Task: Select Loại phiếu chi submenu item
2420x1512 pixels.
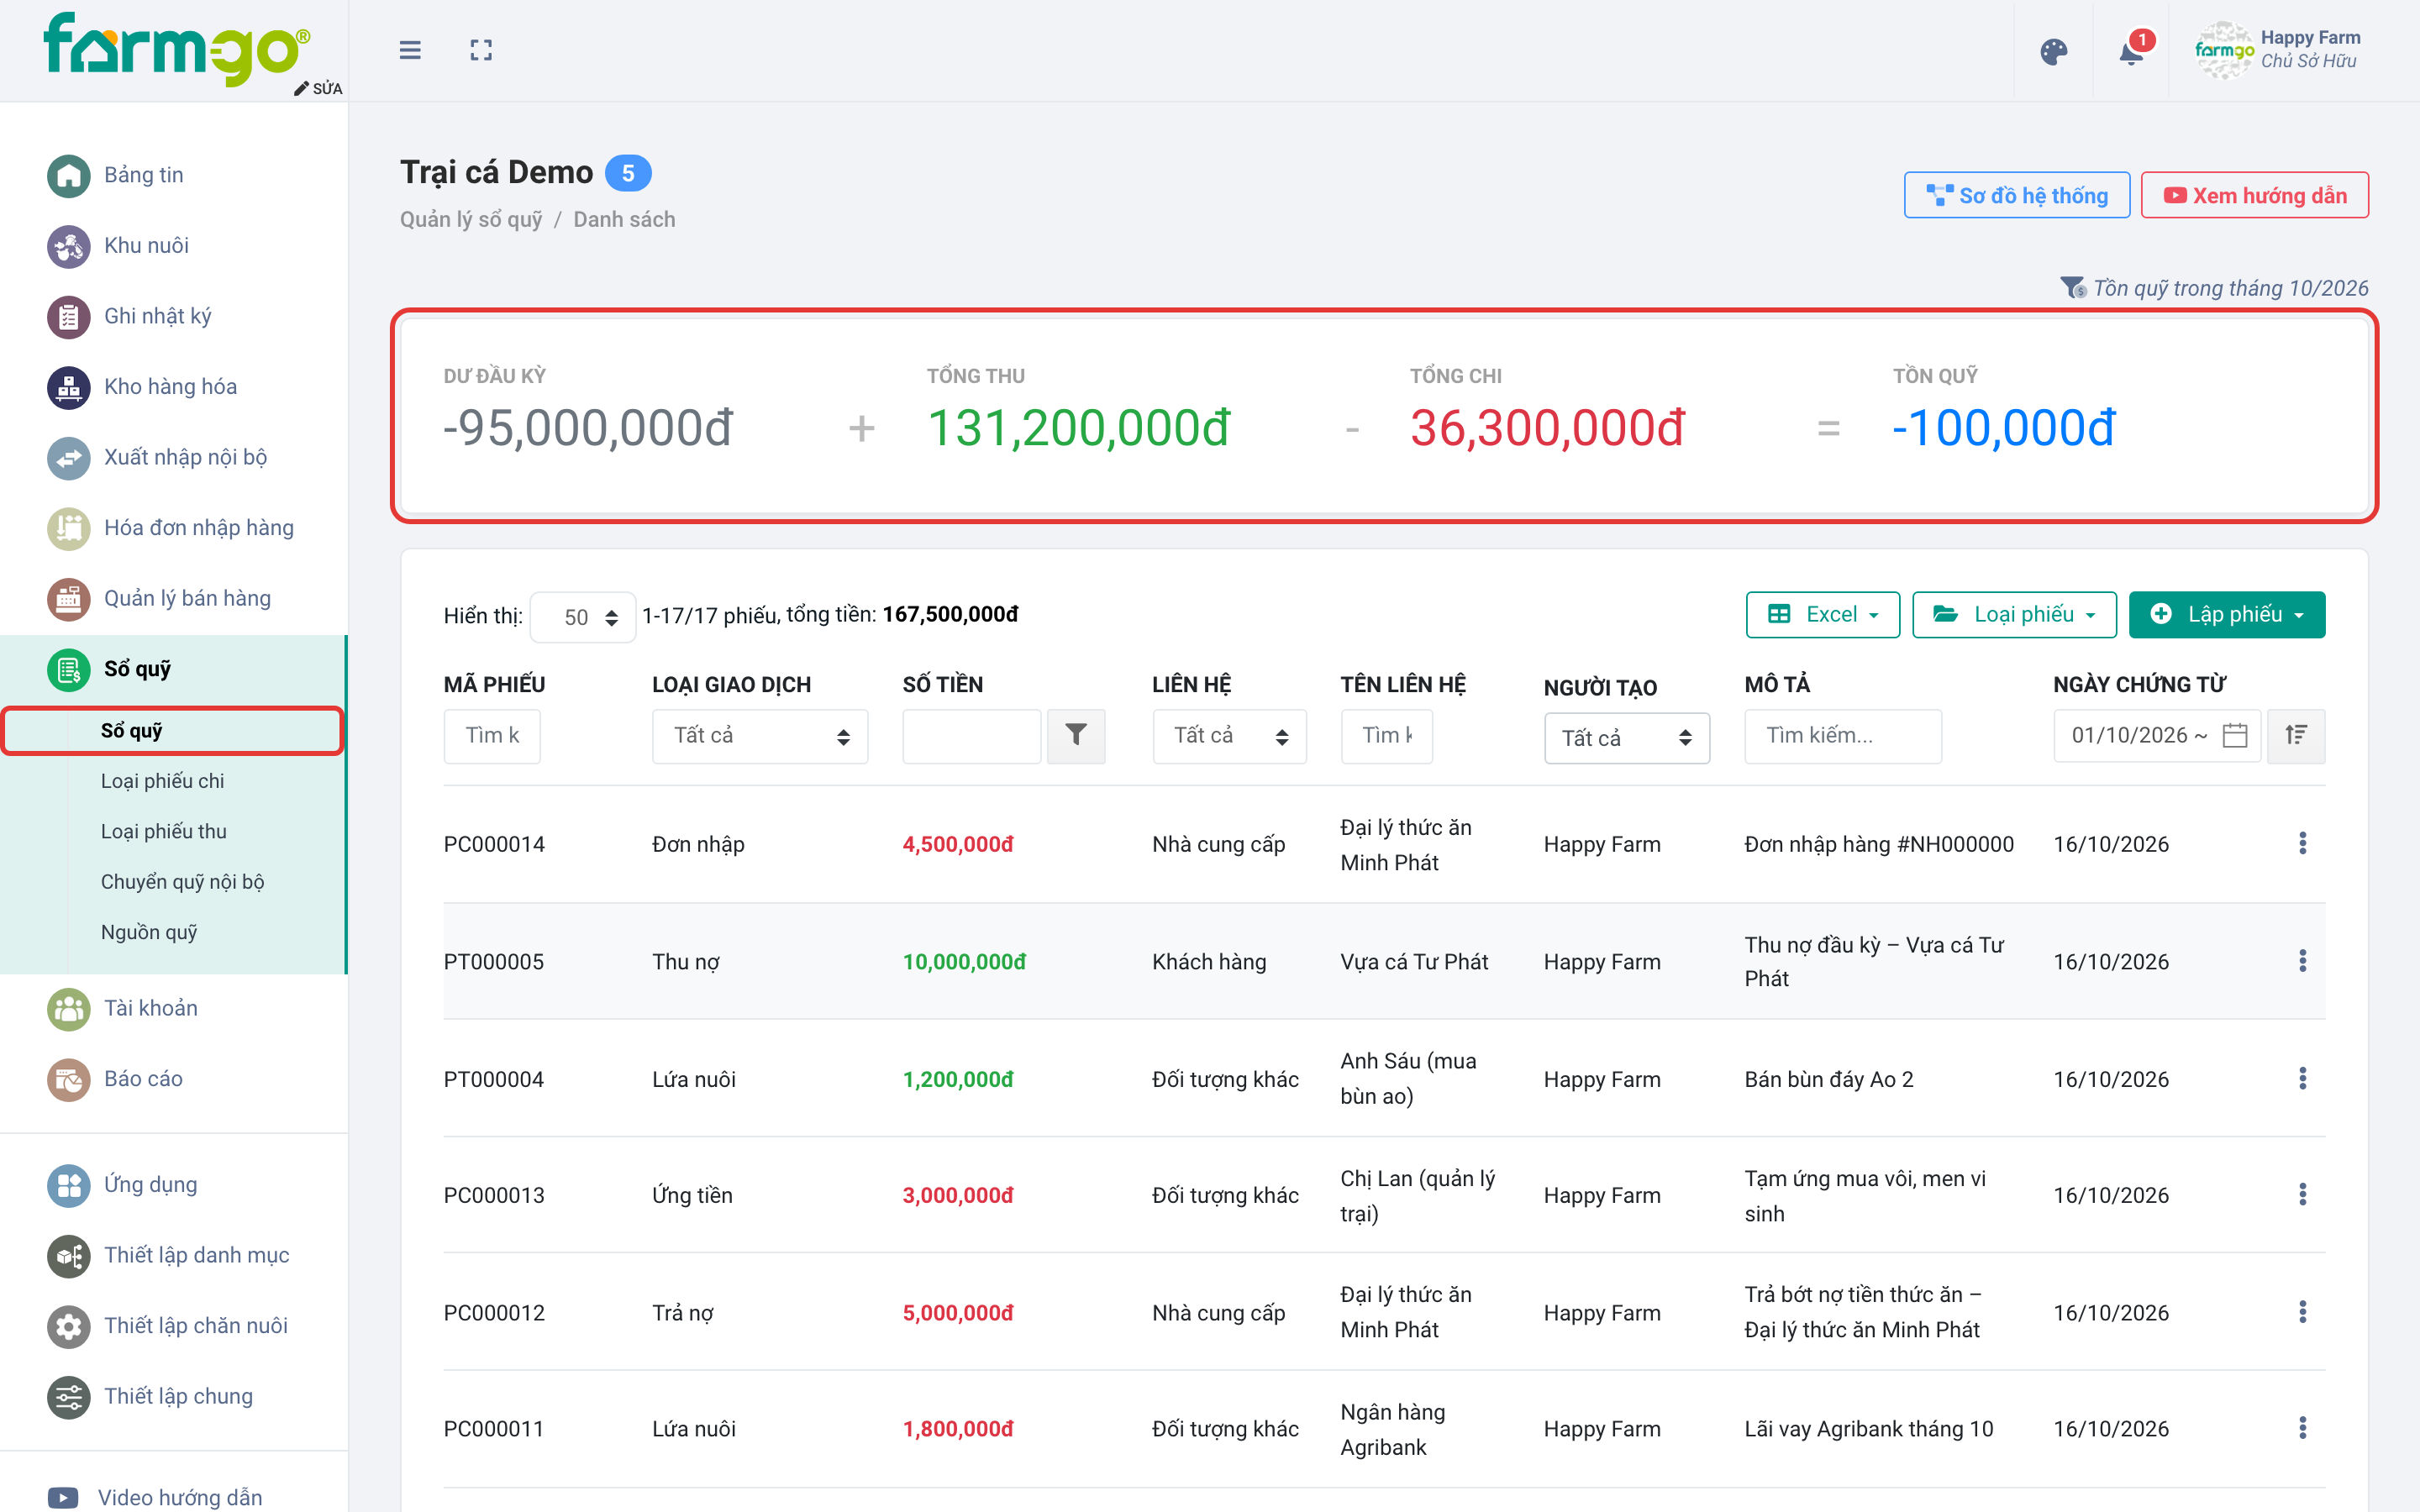Action: click(x=162, y=780)
